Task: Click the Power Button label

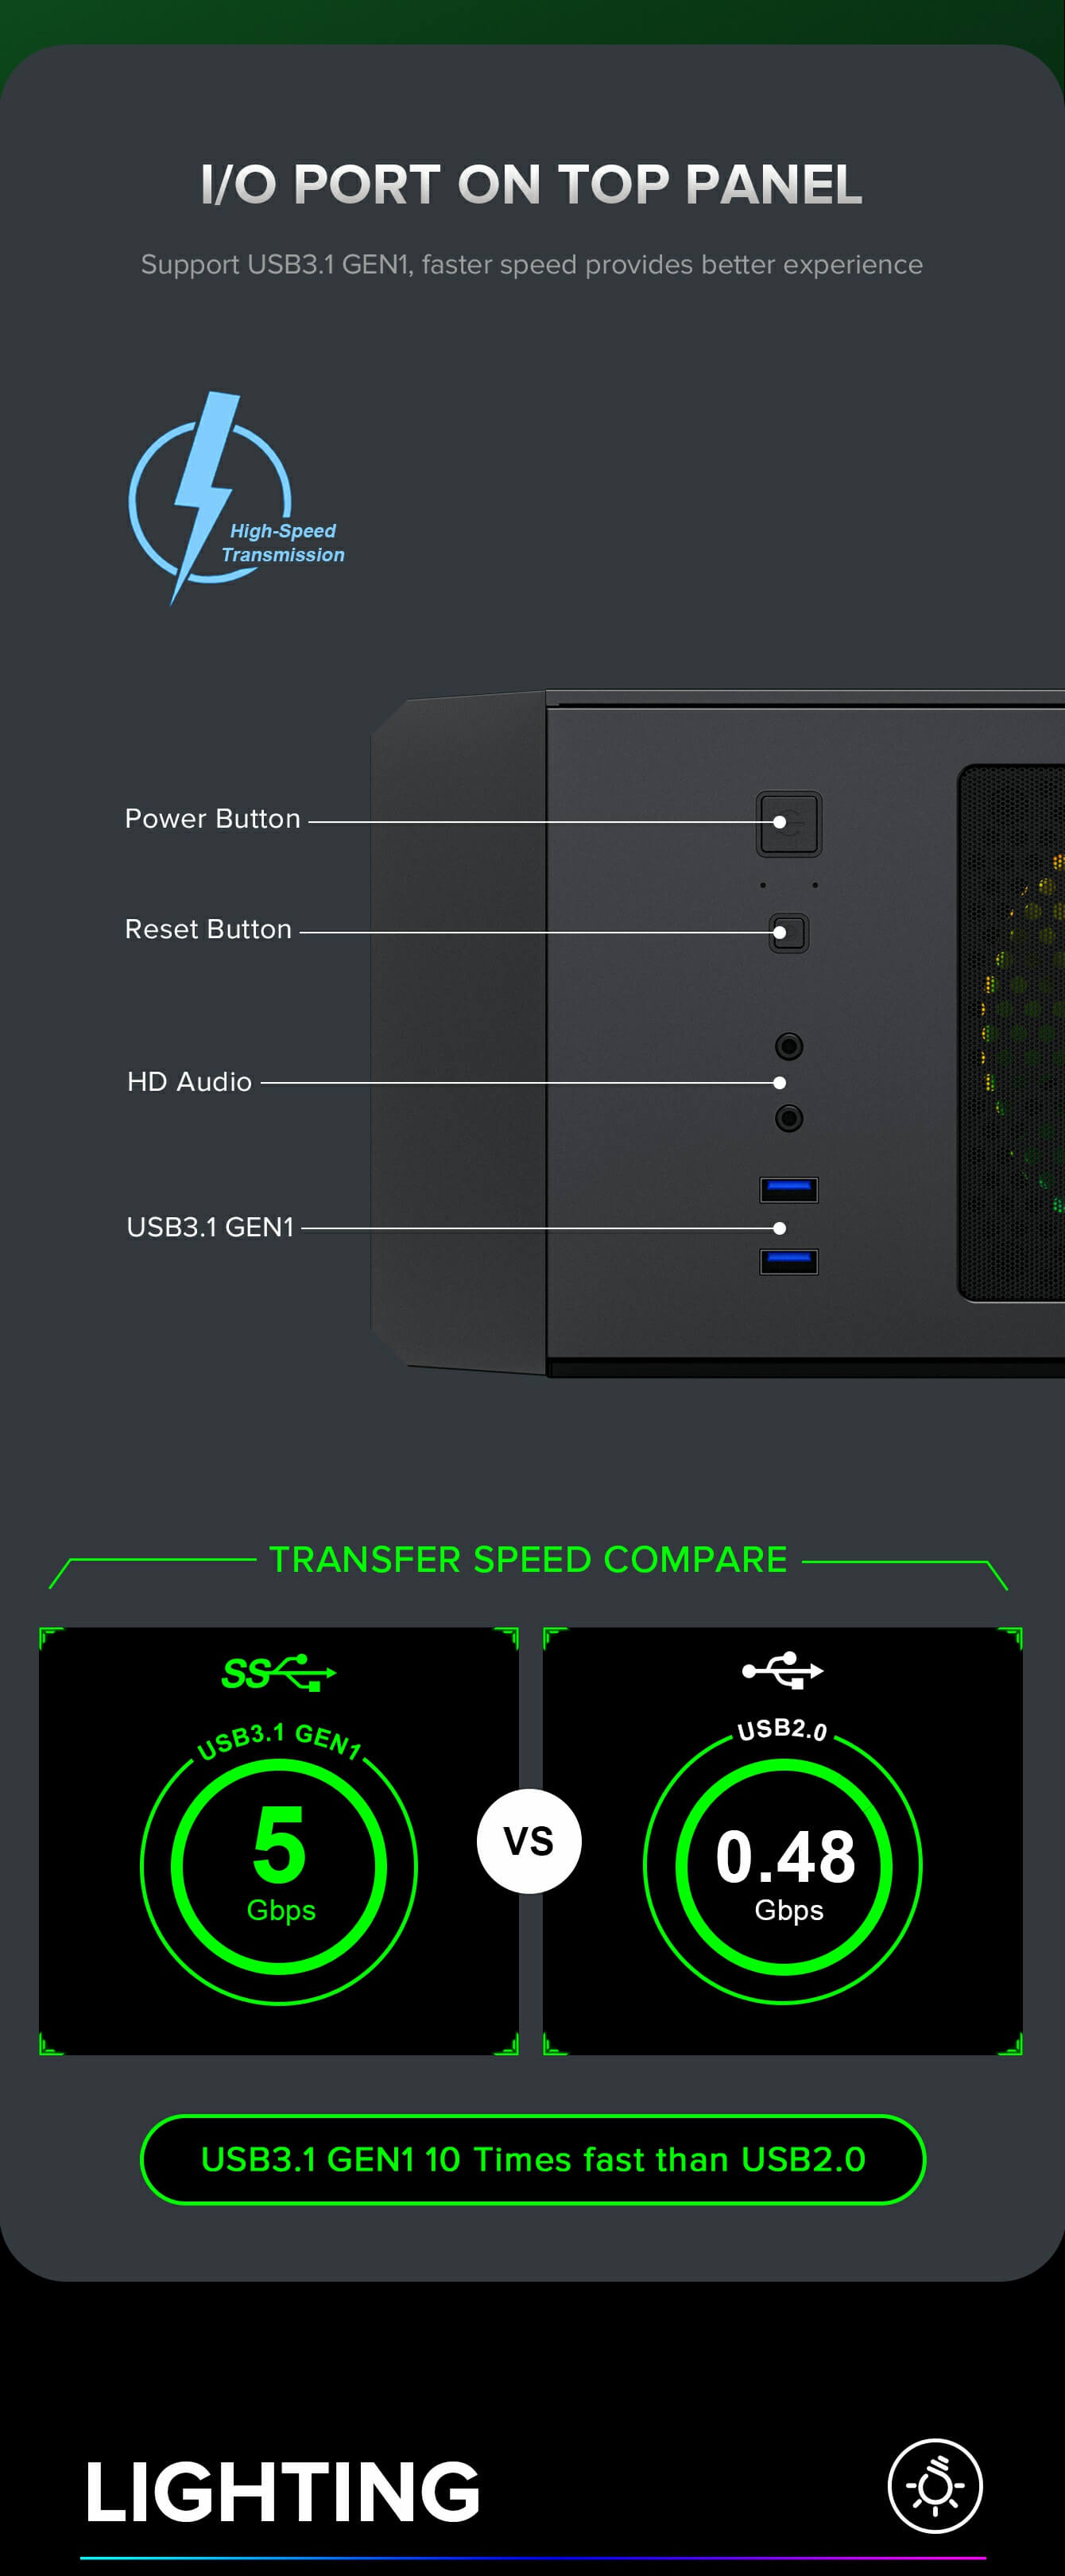Action: pyautogui.click(x=212, y=819)
